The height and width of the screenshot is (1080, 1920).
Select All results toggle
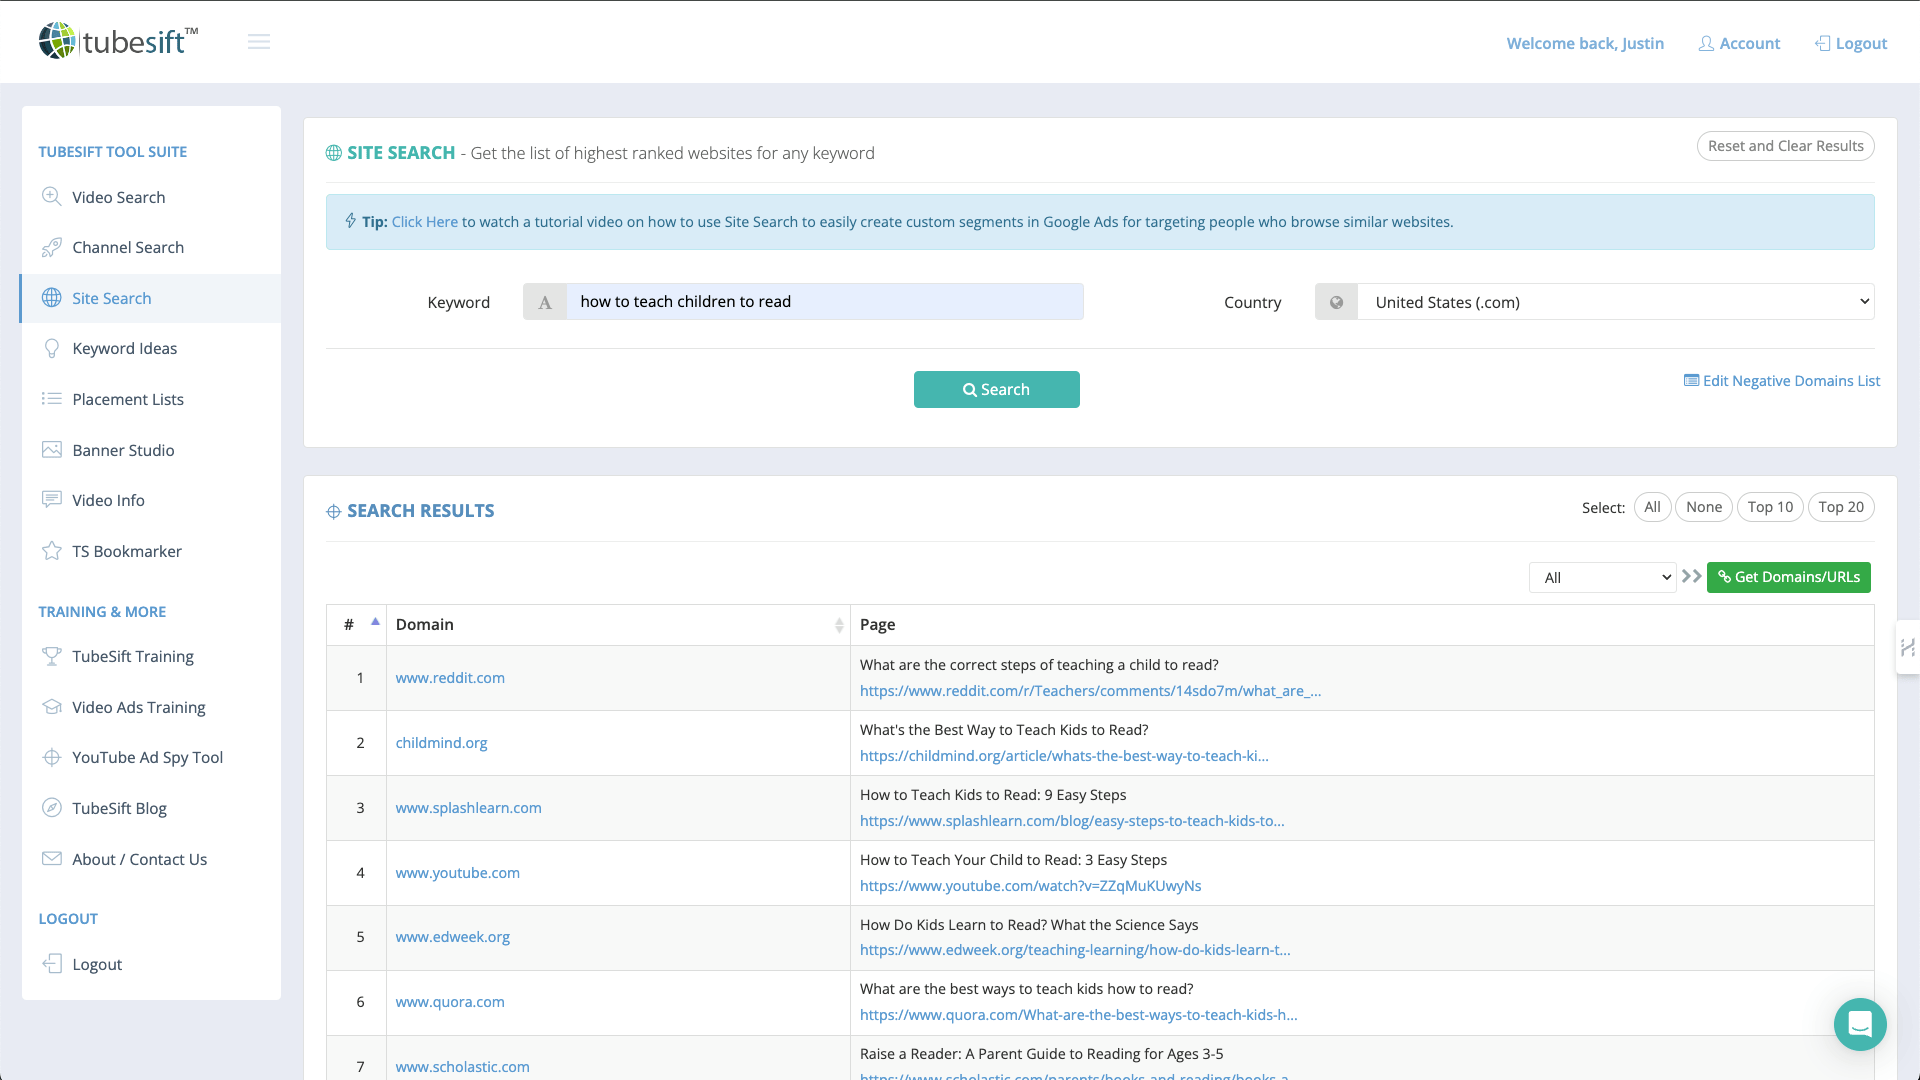(x=1652, y=507)
